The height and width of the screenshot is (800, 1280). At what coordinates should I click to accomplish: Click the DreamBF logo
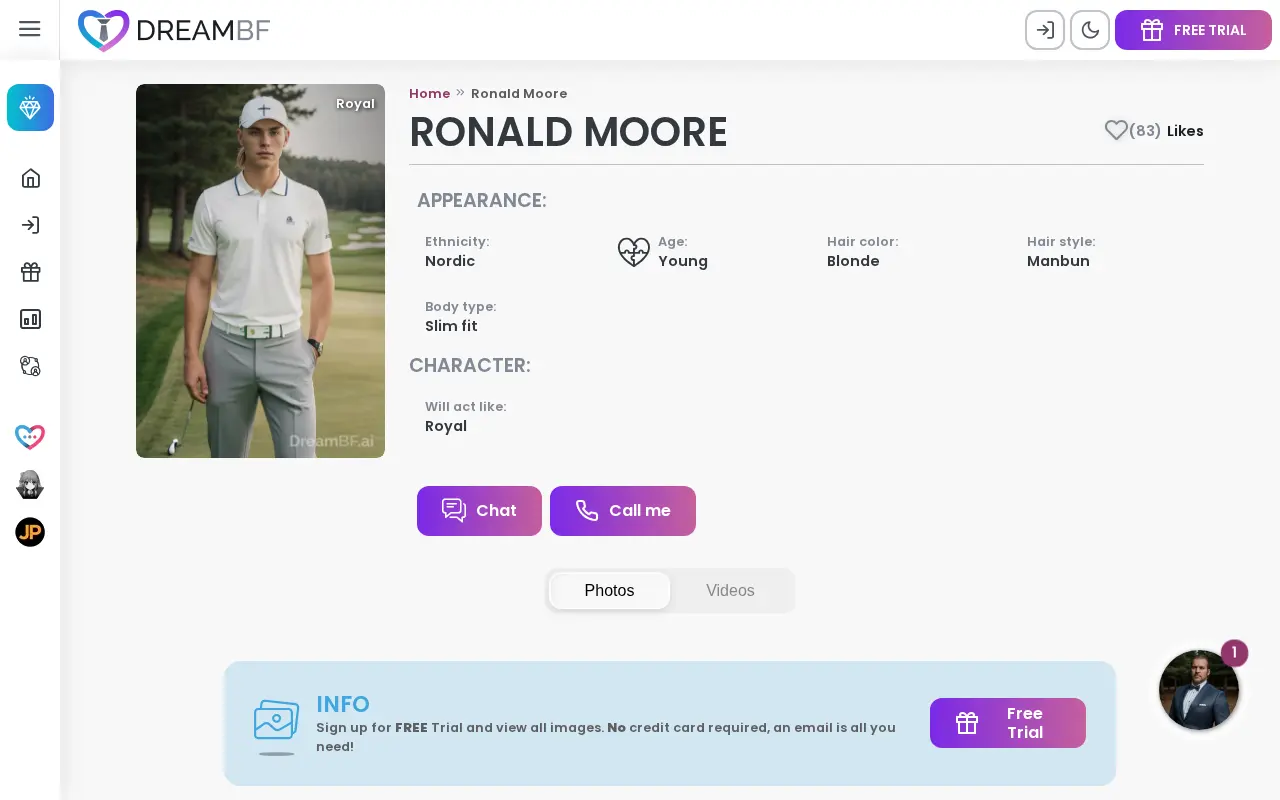174,30
